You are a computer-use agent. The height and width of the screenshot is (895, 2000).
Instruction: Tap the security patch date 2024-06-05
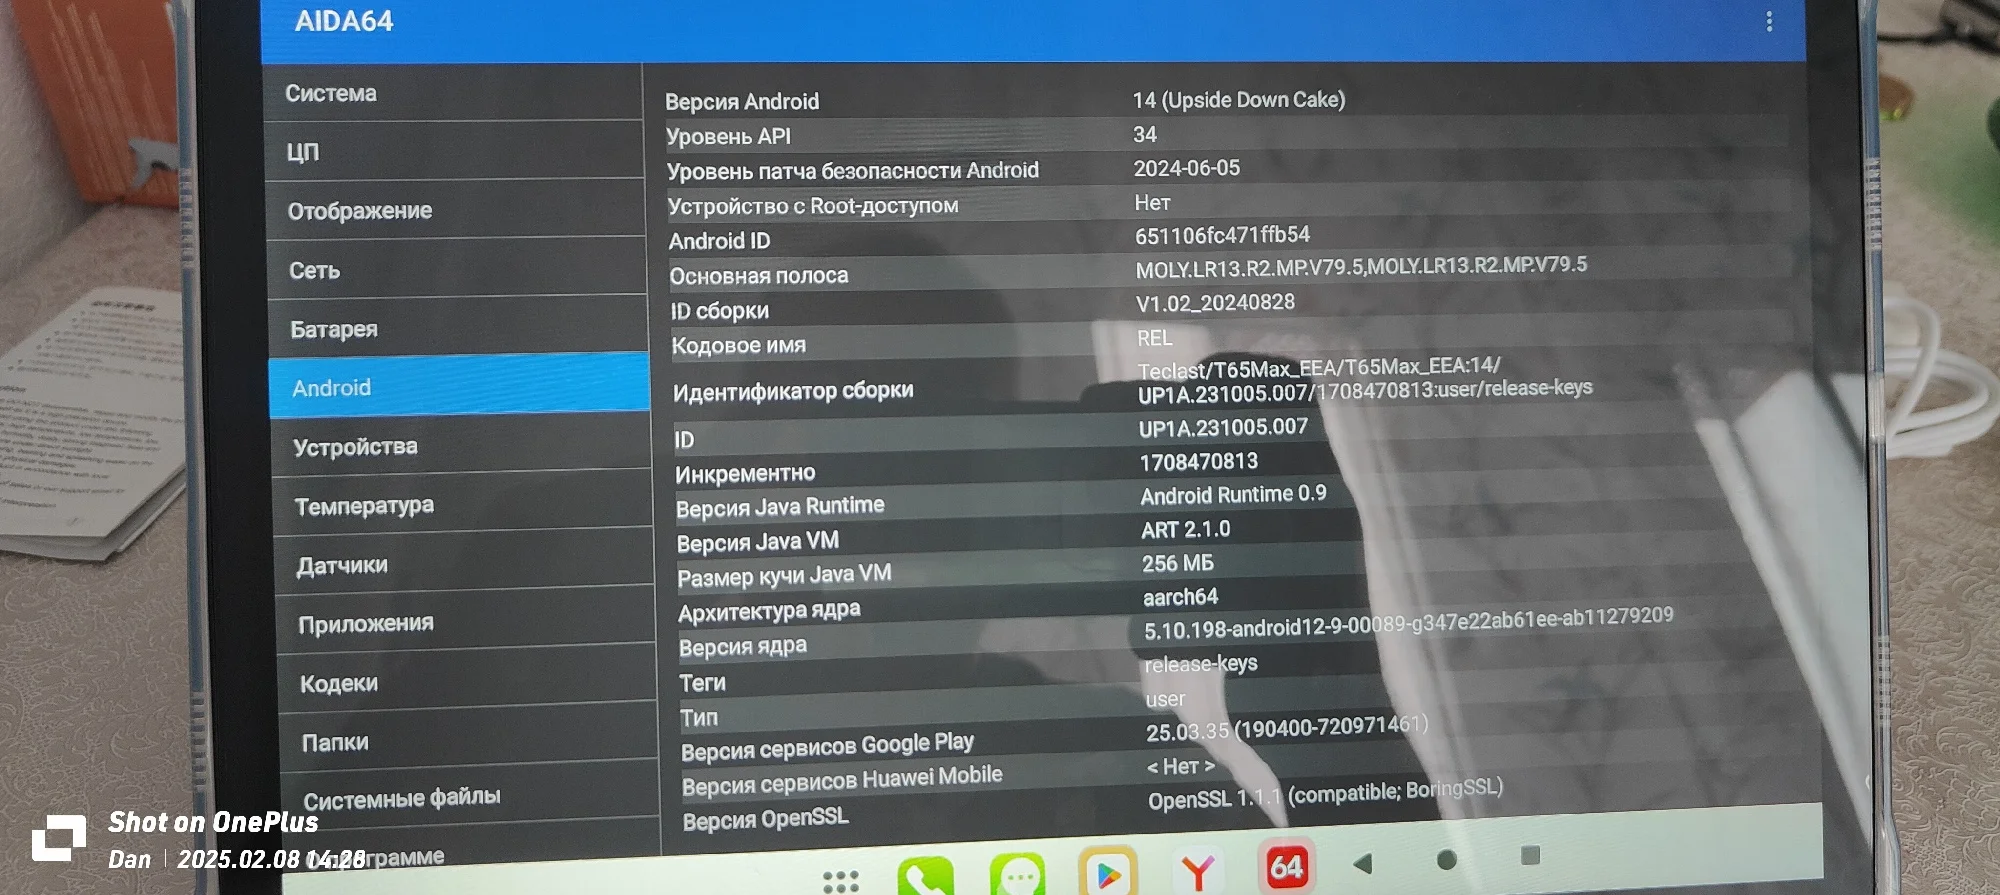tap(1187, 168)
